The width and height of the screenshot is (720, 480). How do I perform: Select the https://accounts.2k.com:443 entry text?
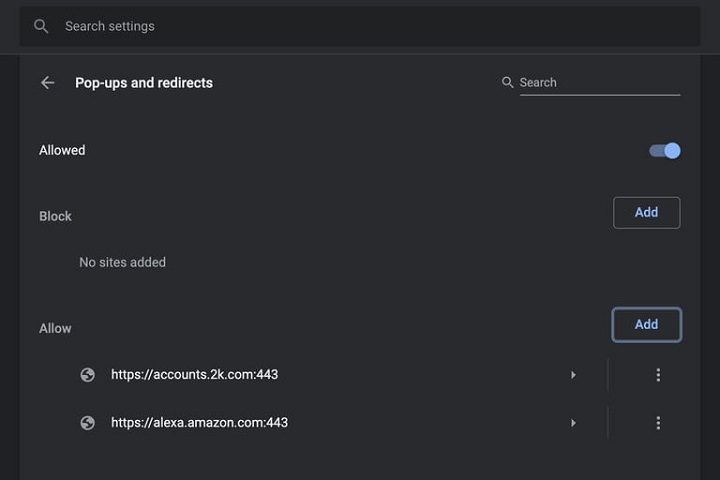[194, 375]
